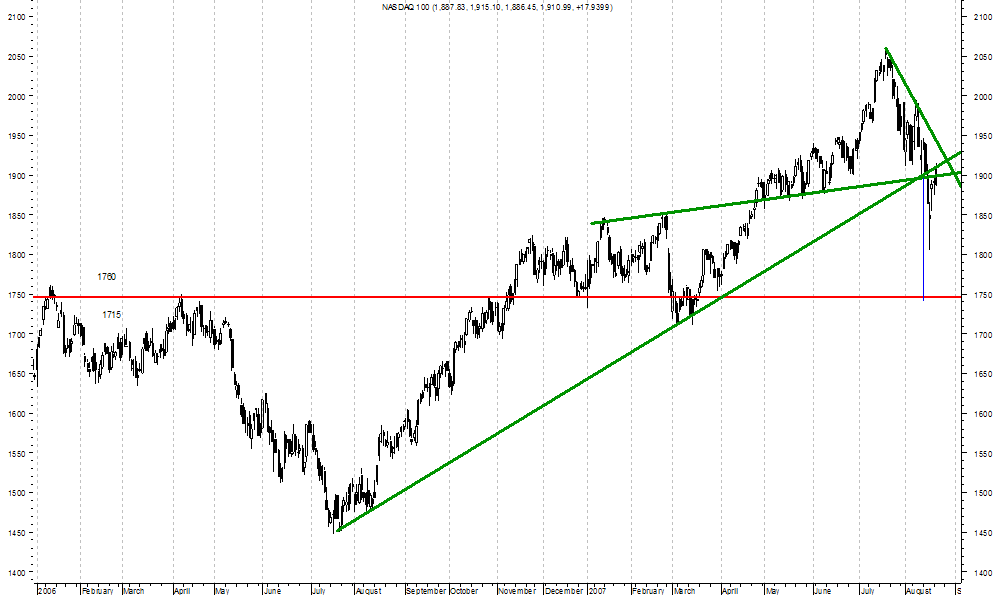The height and width of the screenshot is (595, 994).
Task: Select the February axis label
Action: [96, 591]
